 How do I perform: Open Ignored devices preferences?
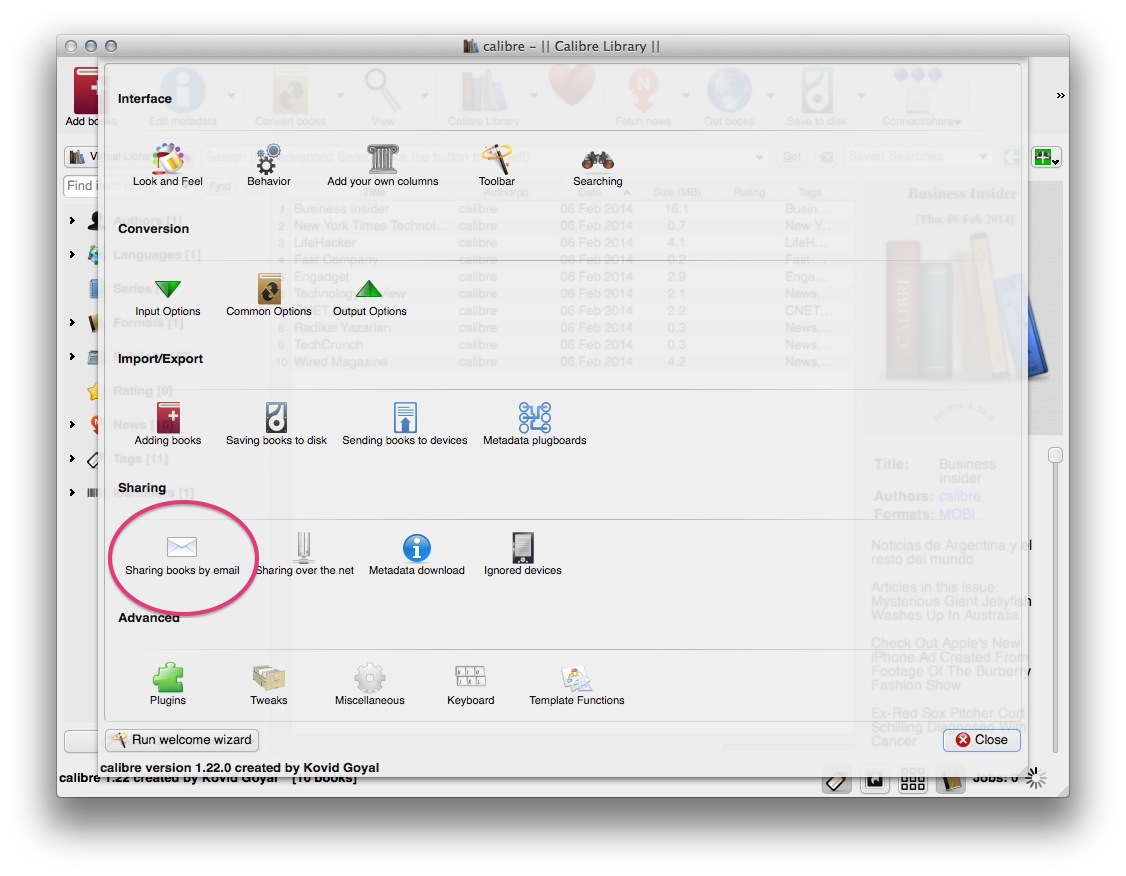pos(522,554)
